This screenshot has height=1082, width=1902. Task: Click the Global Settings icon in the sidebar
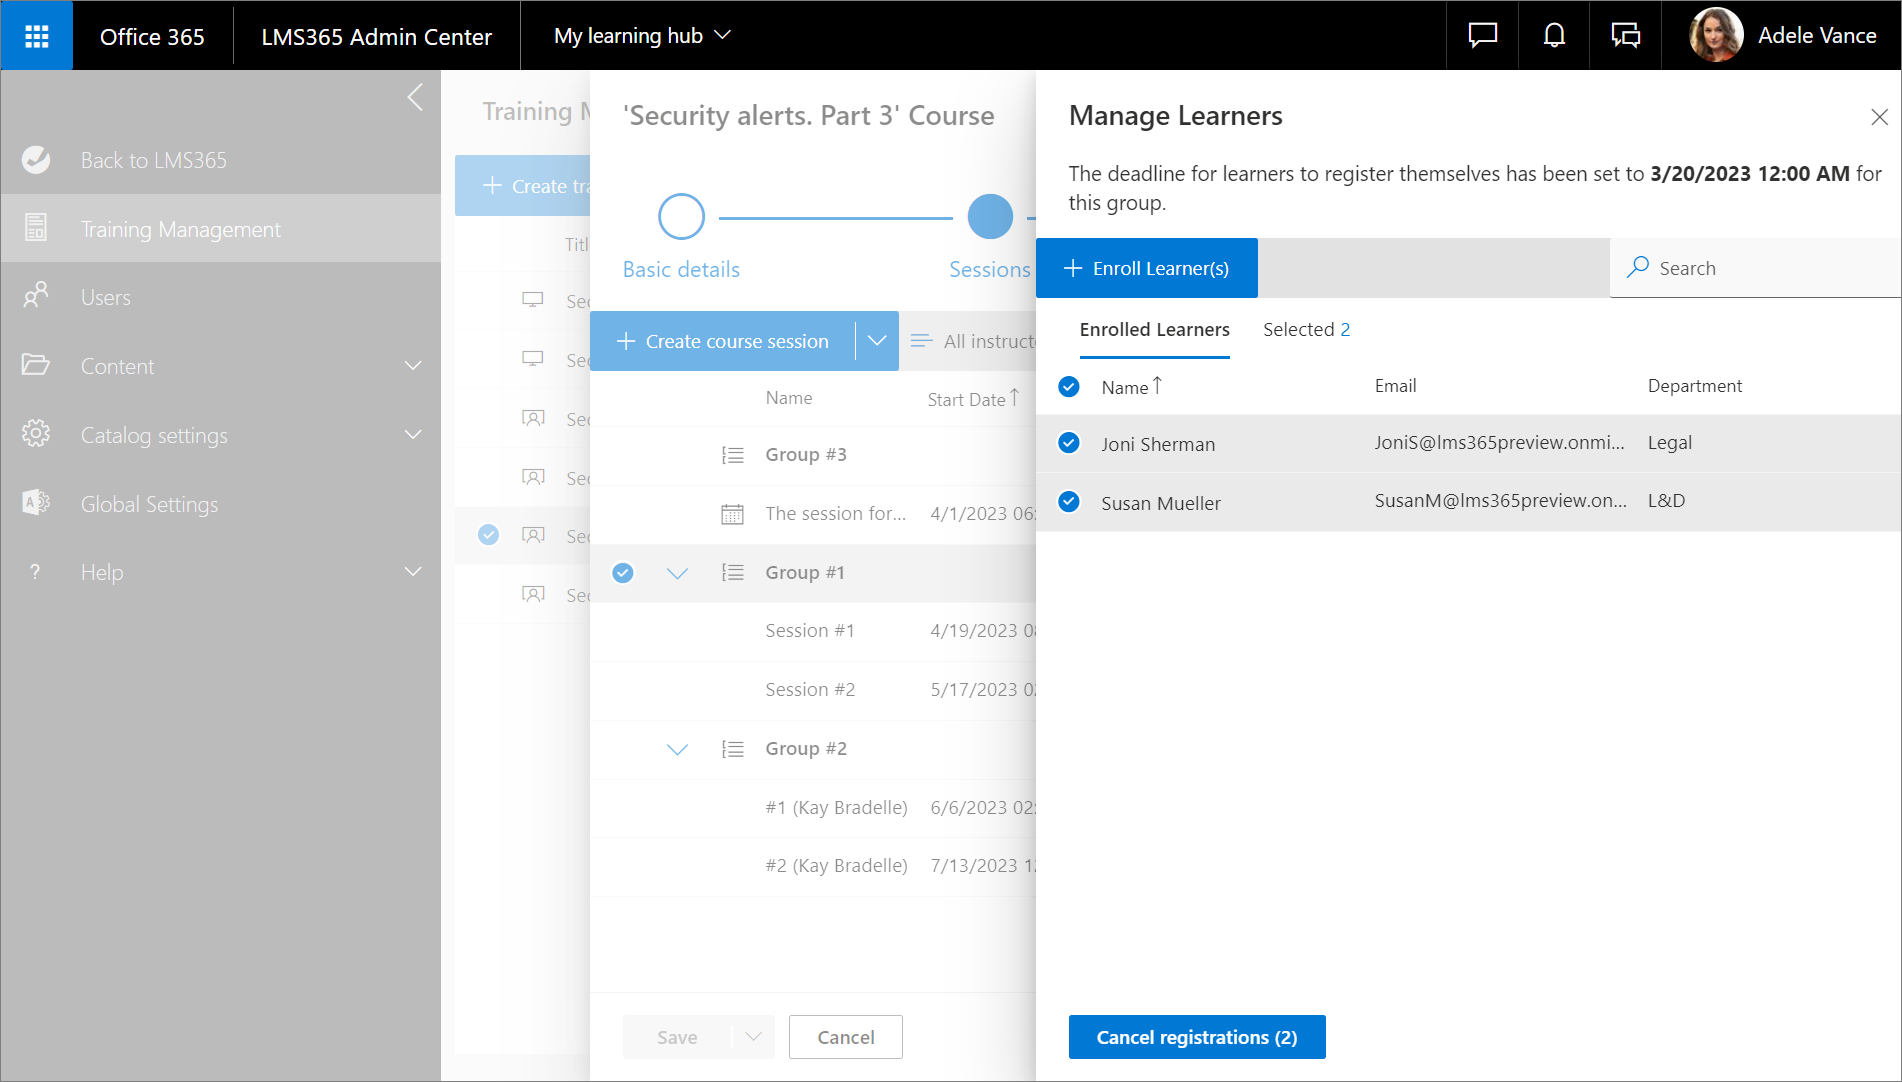(36, 503)
